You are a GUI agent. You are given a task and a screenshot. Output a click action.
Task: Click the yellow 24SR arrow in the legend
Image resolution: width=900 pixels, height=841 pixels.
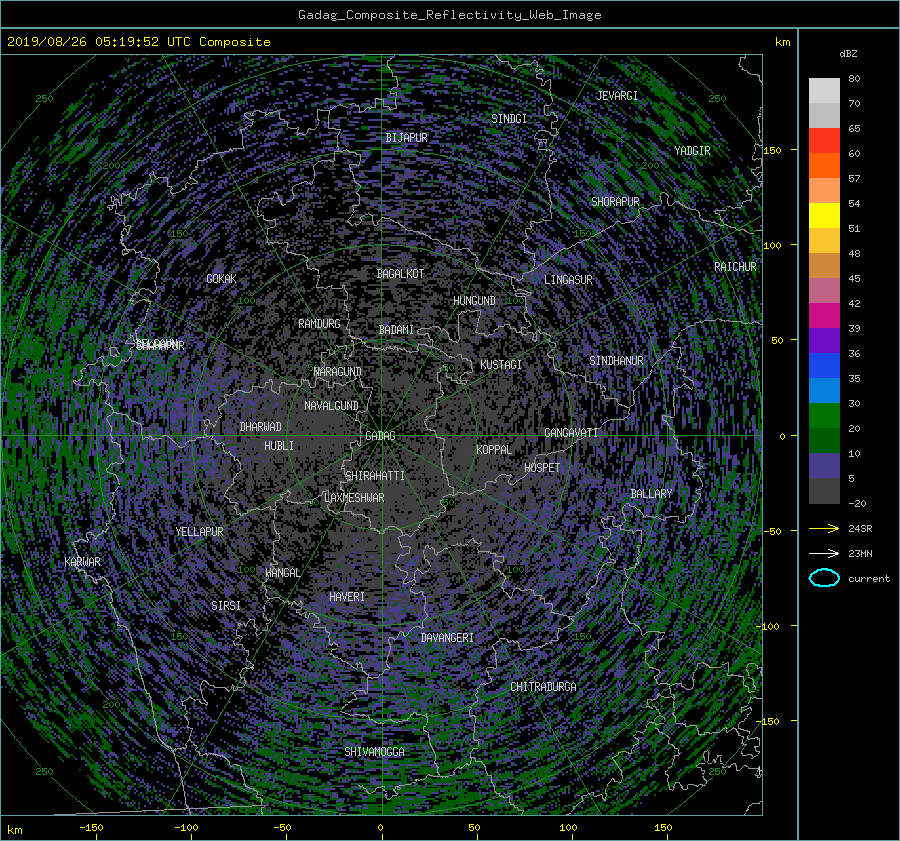(x=824, y=528)
